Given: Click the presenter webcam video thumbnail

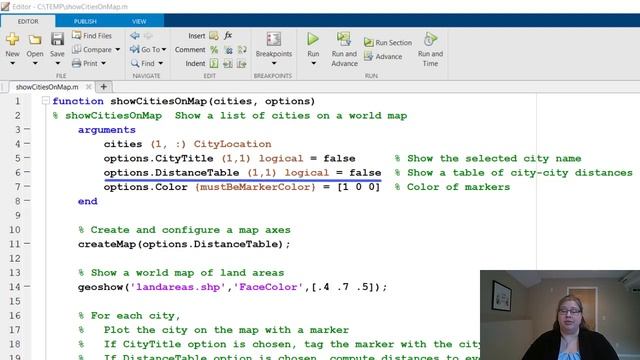Looking at the screenshot, I should click(560, 315).
